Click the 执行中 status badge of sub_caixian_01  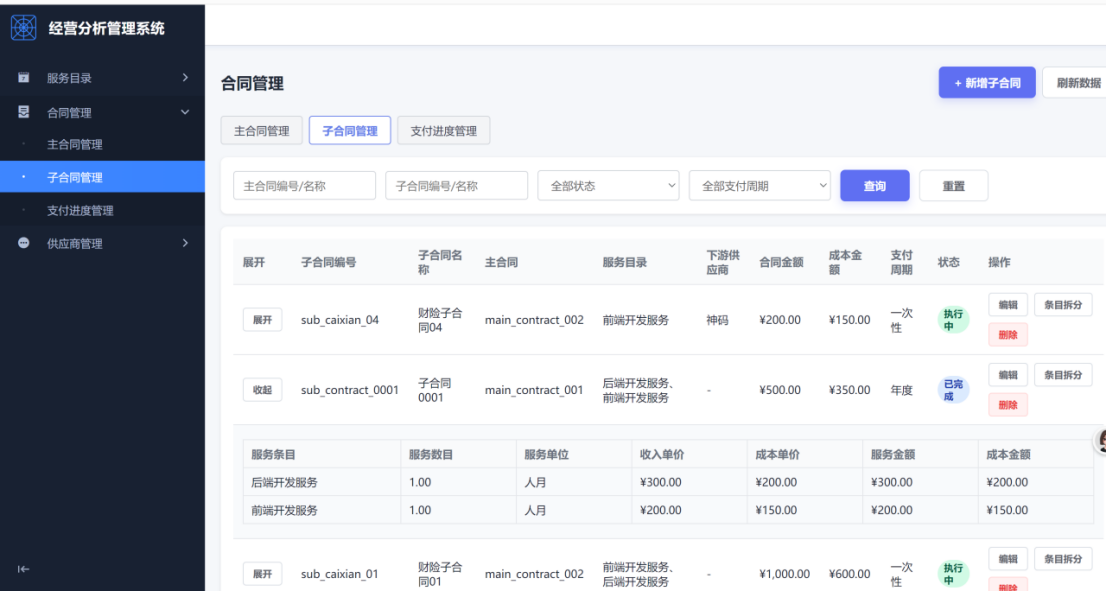tap(953, 574)
